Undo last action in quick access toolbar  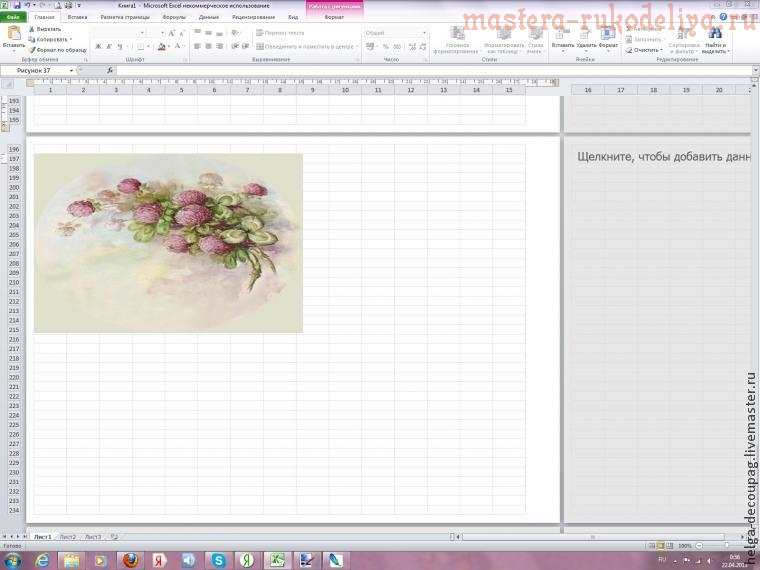pyautogui.click(x=28, y=5)
